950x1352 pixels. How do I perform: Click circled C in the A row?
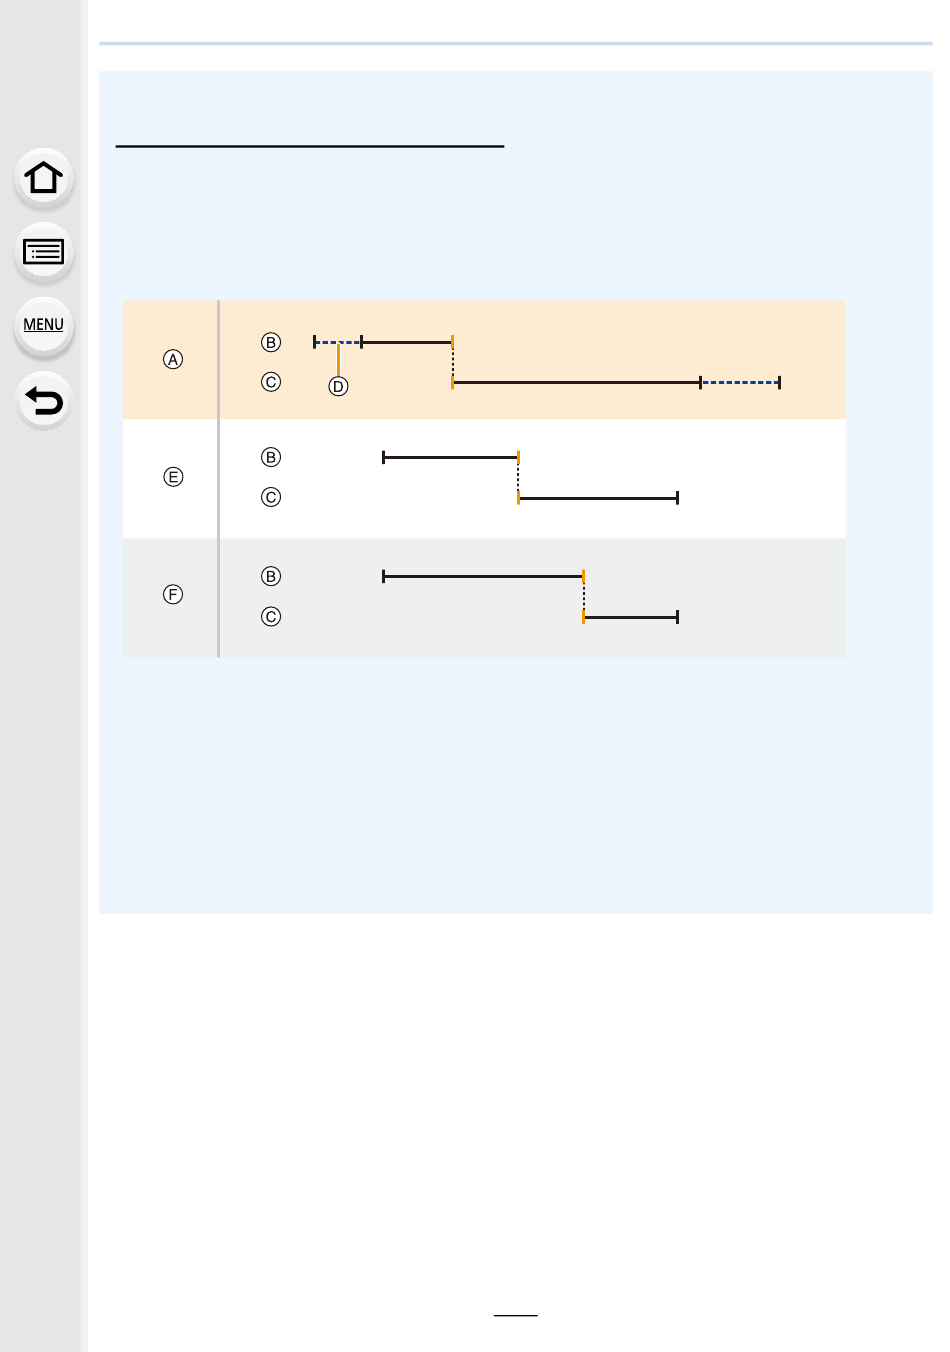[x=271, y=382]
